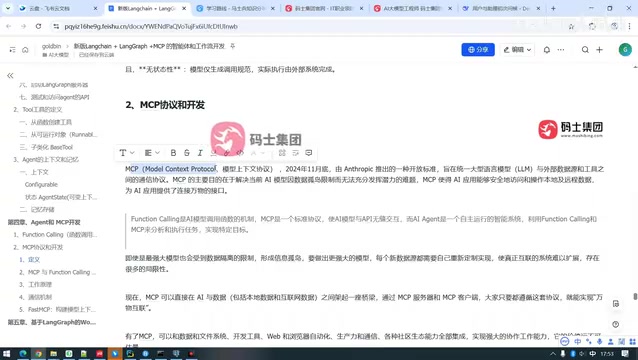Open font color A dropdown

(257, 153)
